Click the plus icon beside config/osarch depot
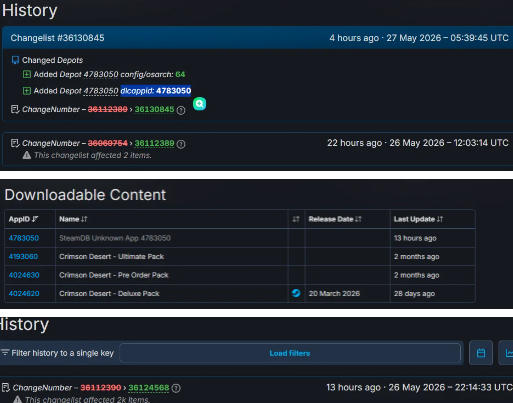Screen dimensions: 513x403 tap(27, 74)
